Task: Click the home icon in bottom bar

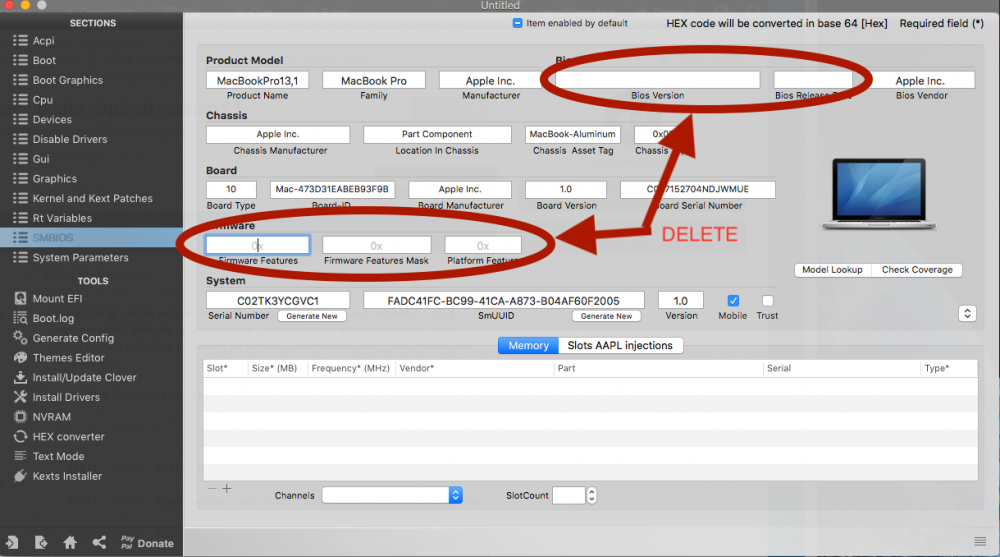Action: (70, 543)
